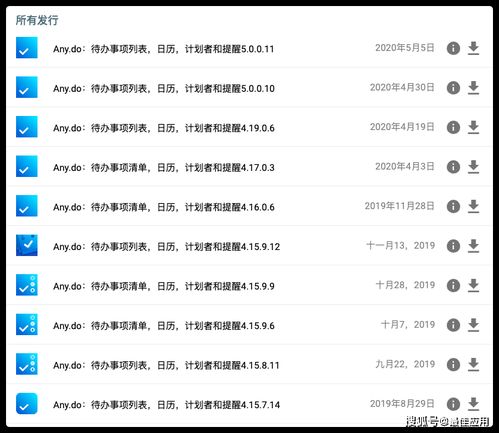Open the Any.do 4.19.0.6 release link
The width and height of the screenshot is (499, 433).
164,128
